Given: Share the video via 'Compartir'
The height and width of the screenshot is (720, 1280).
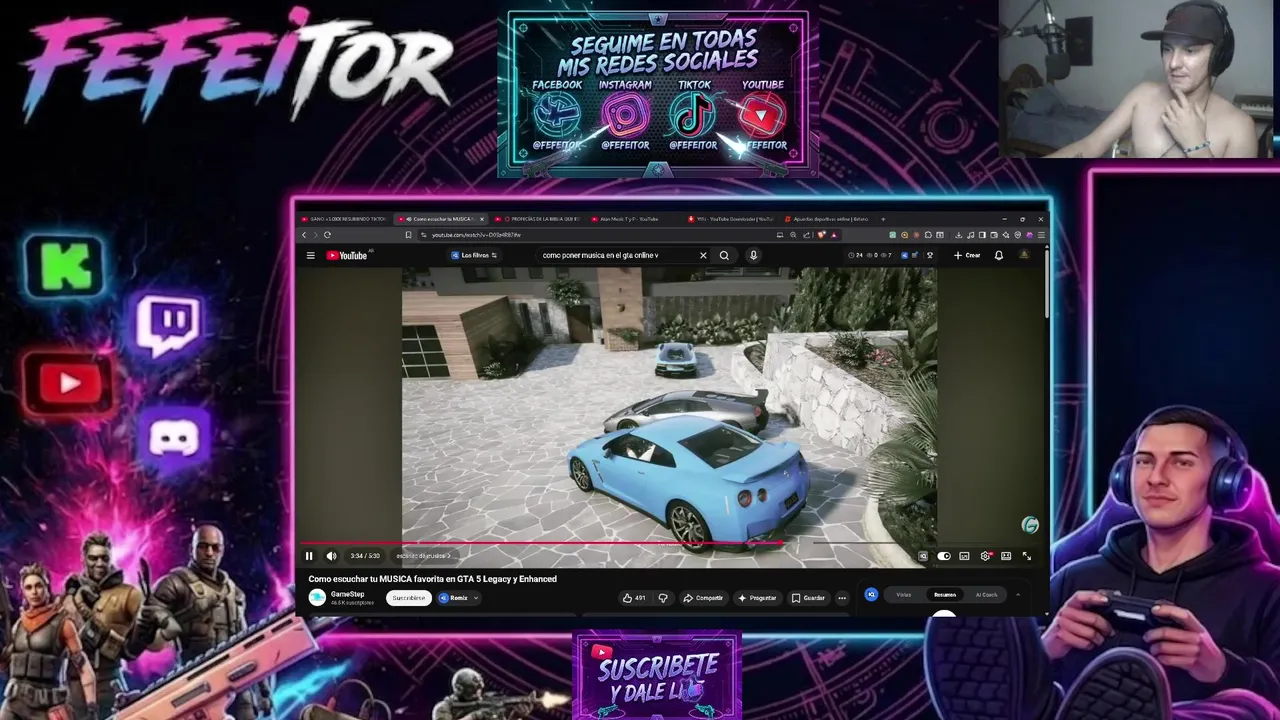Looking at the screenshot, I should pos(704,598).
